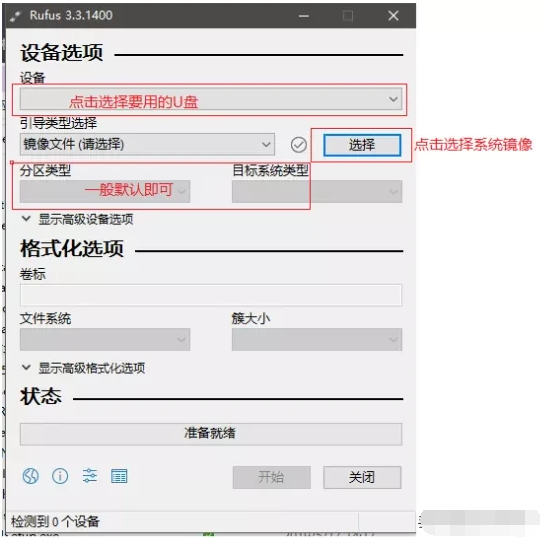
Task: Open the 簇大小 cluster size dropdown
Action: tap(317, 340)
